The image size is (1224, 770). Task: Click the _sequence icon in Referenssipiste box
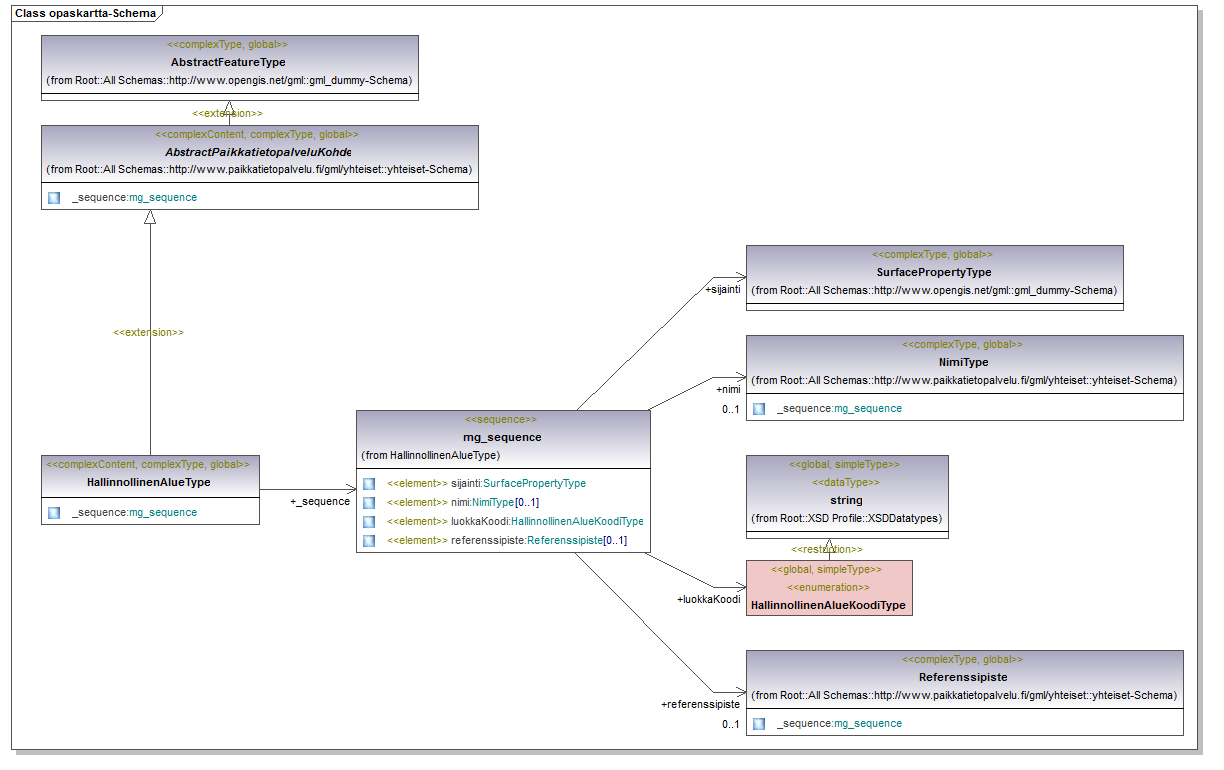coord(759,723)
